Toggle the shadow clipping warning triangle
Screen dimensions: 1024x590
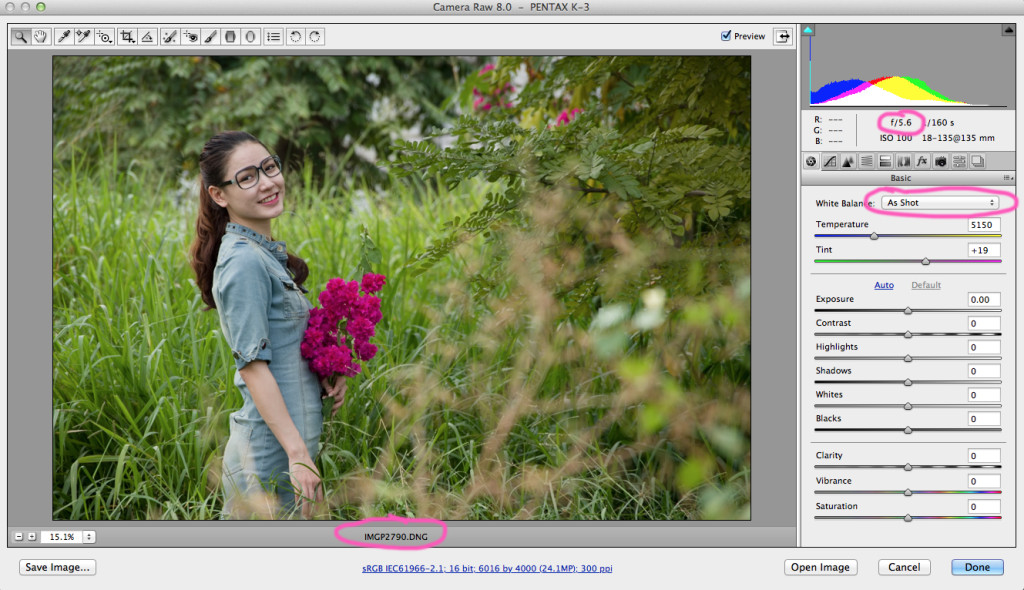point(808,30)
